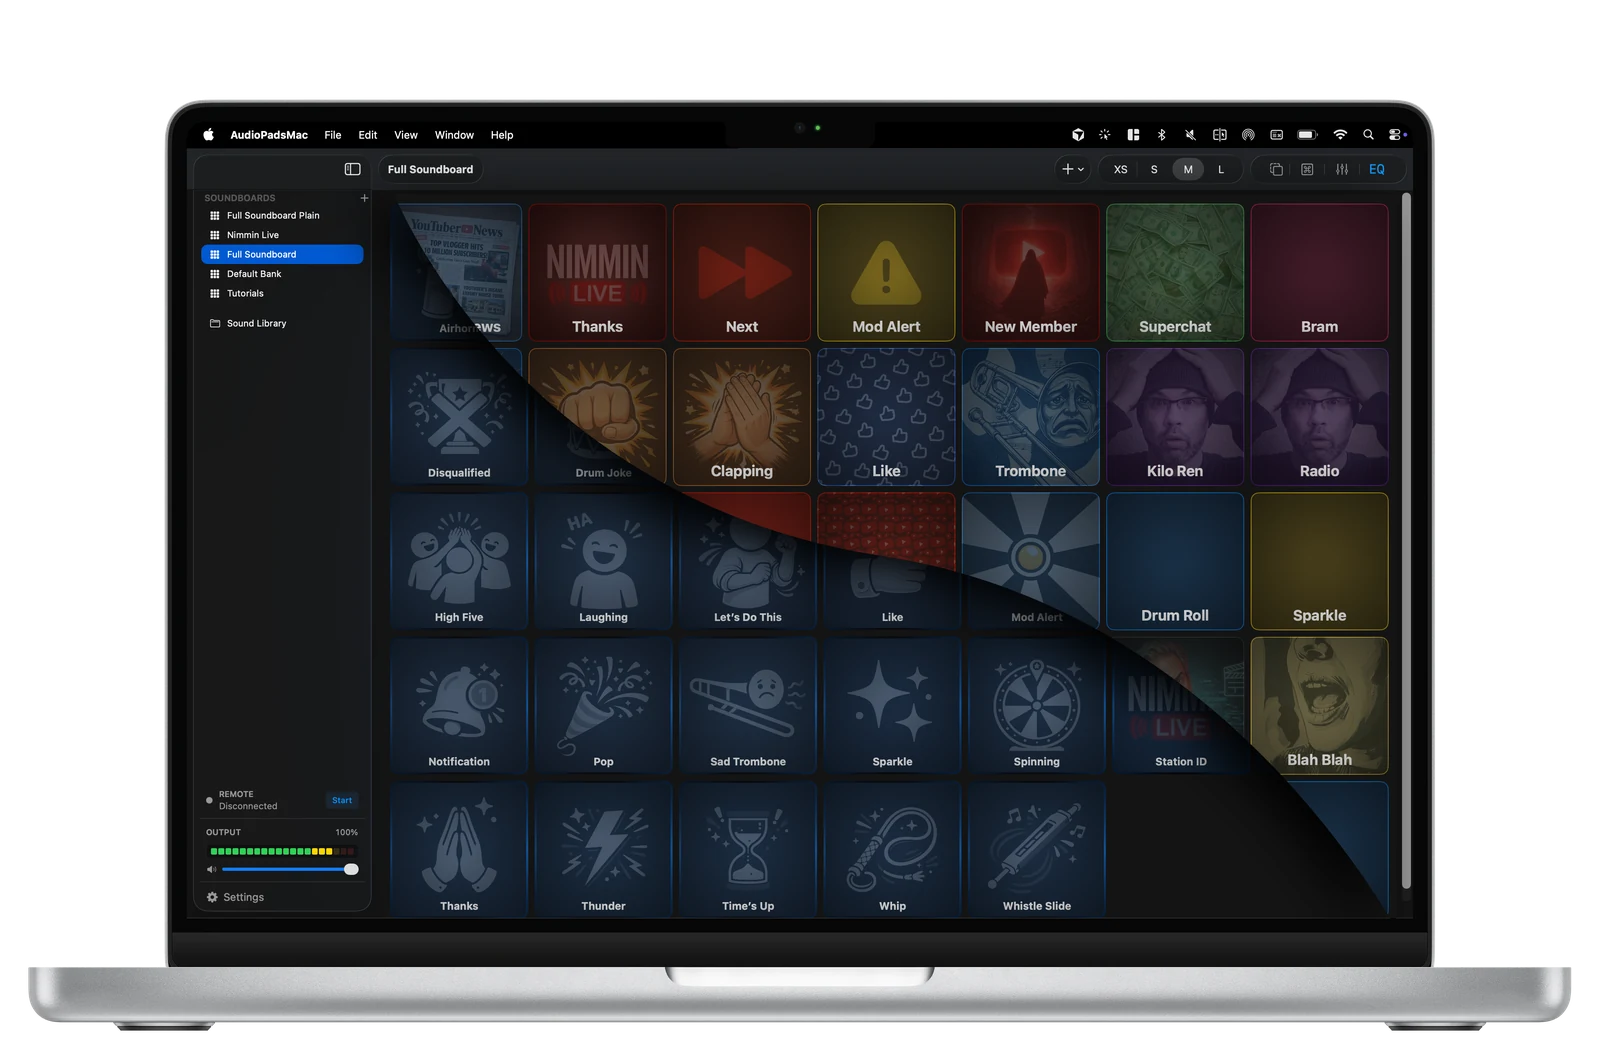Click the Full Soundboard title button

(x=430, y=169)
